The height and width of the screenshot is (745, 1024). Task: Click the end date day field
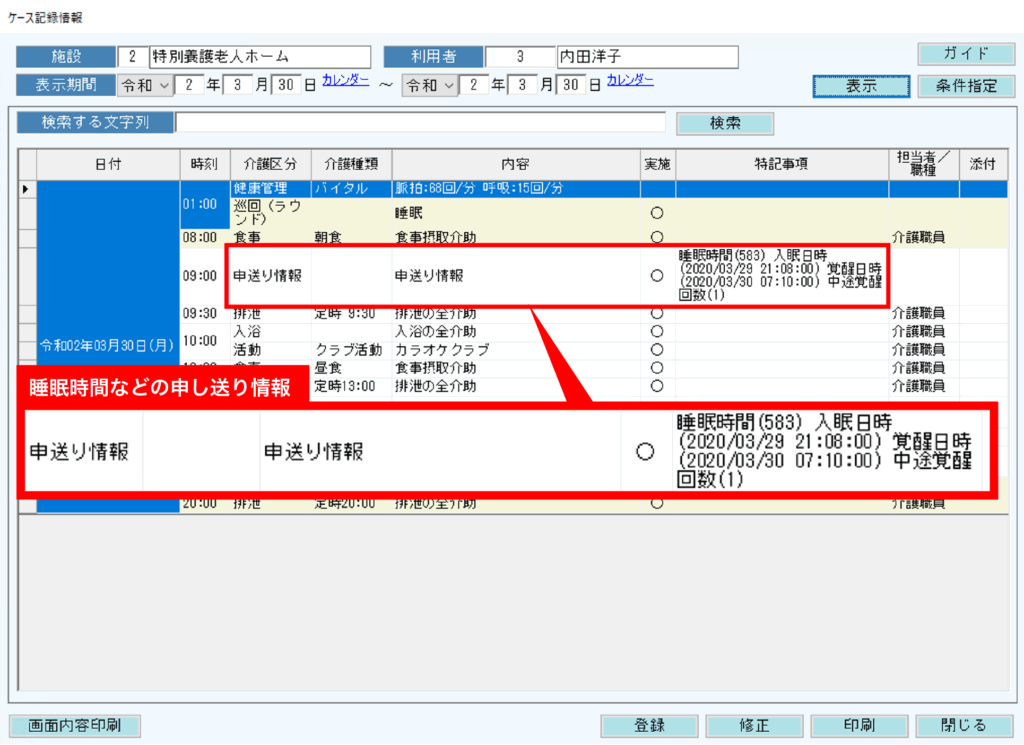(x=571, y=86)
